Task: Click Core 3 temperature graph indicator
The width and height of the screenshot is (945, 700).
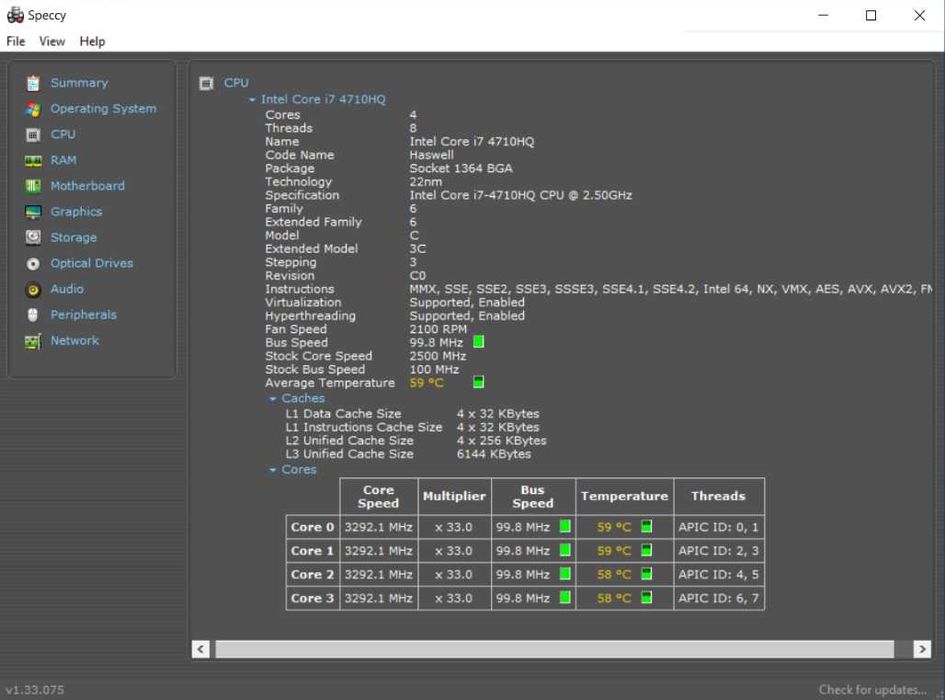Action: (647, 598)
